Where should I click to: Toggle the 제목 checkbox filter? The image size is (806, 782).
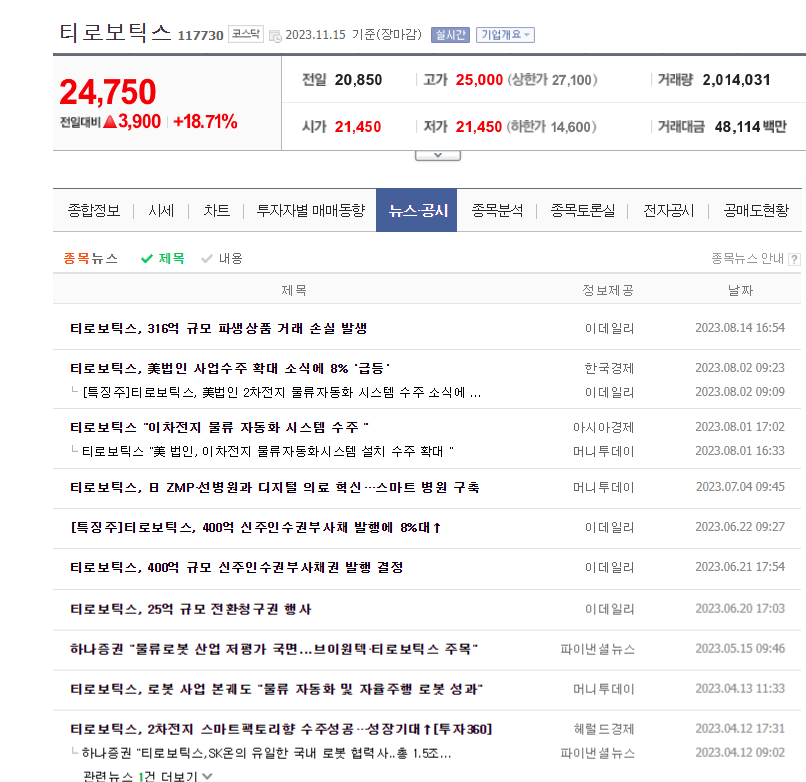[162, 258]
